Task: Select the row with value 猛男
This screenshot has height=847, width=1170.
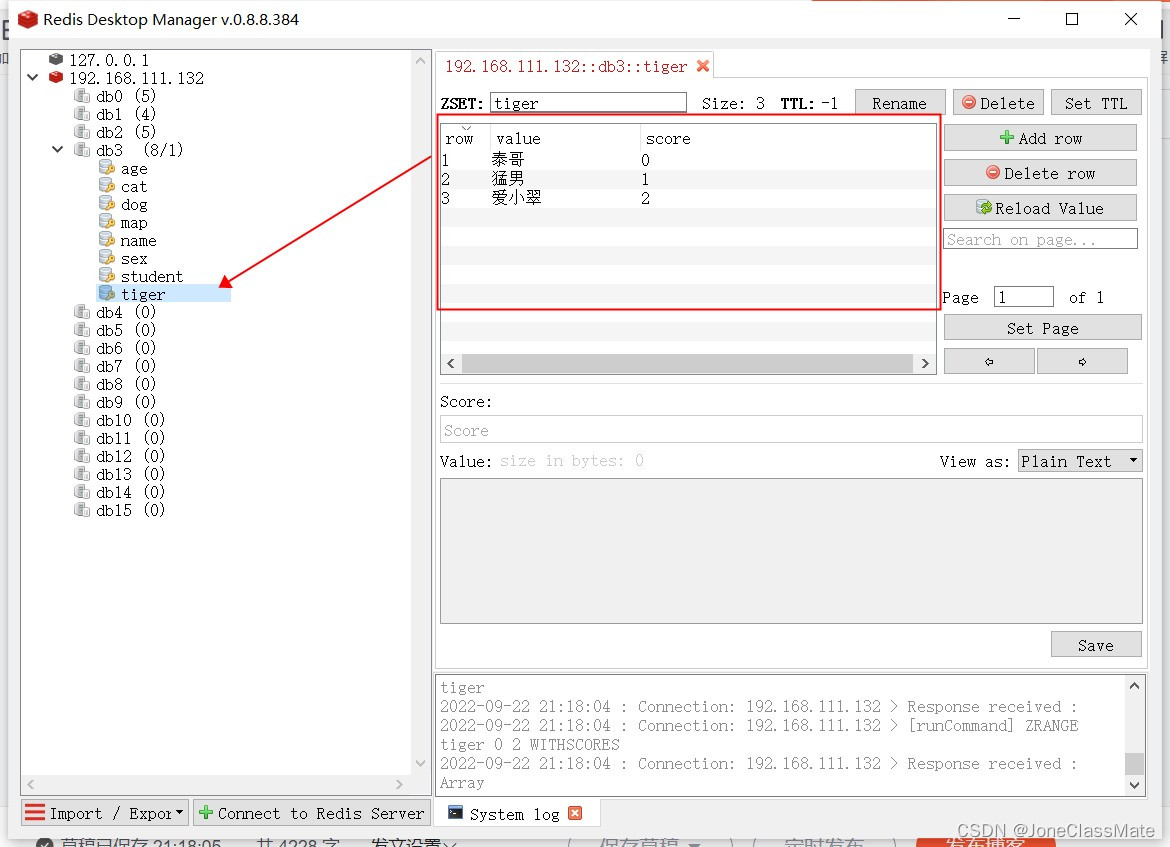Action: tap(688, 179)
